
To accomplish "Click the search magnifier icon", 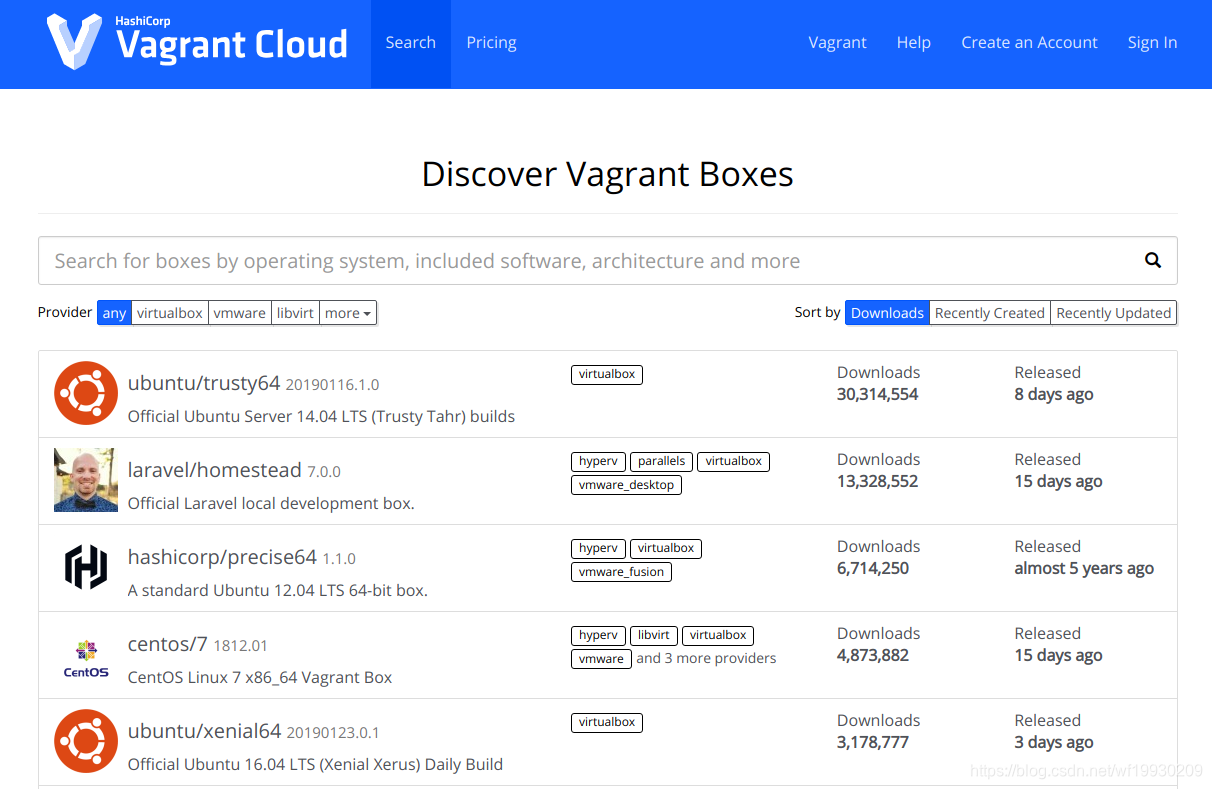I will click(1153, 260).
